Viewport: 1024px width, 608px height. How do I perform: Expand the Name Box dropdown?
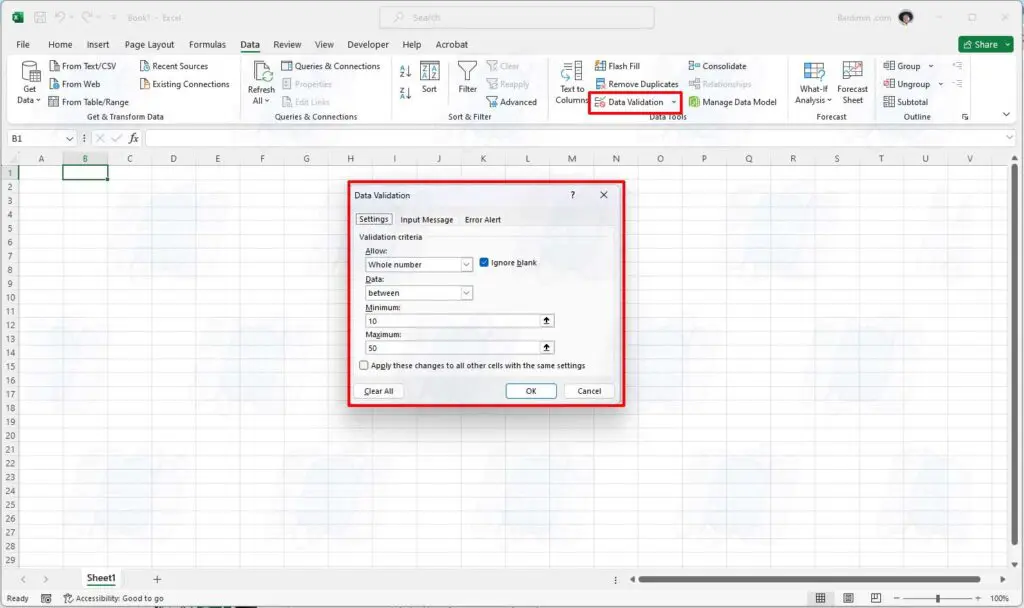pyautogui.click(x=69, y=138)
